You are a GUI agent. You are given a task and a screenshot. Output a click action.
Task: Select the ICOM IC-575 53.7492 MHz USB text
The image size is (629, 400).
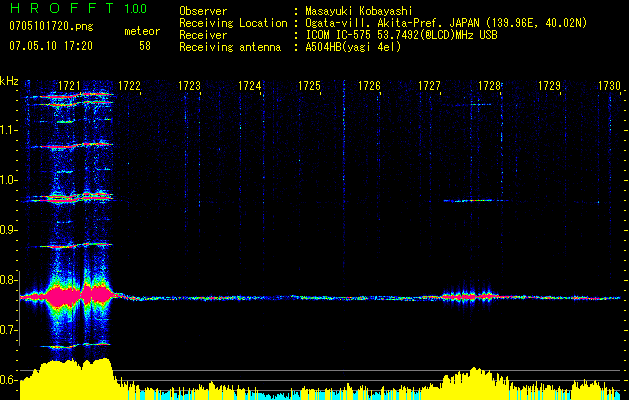[x=401, y=35]
